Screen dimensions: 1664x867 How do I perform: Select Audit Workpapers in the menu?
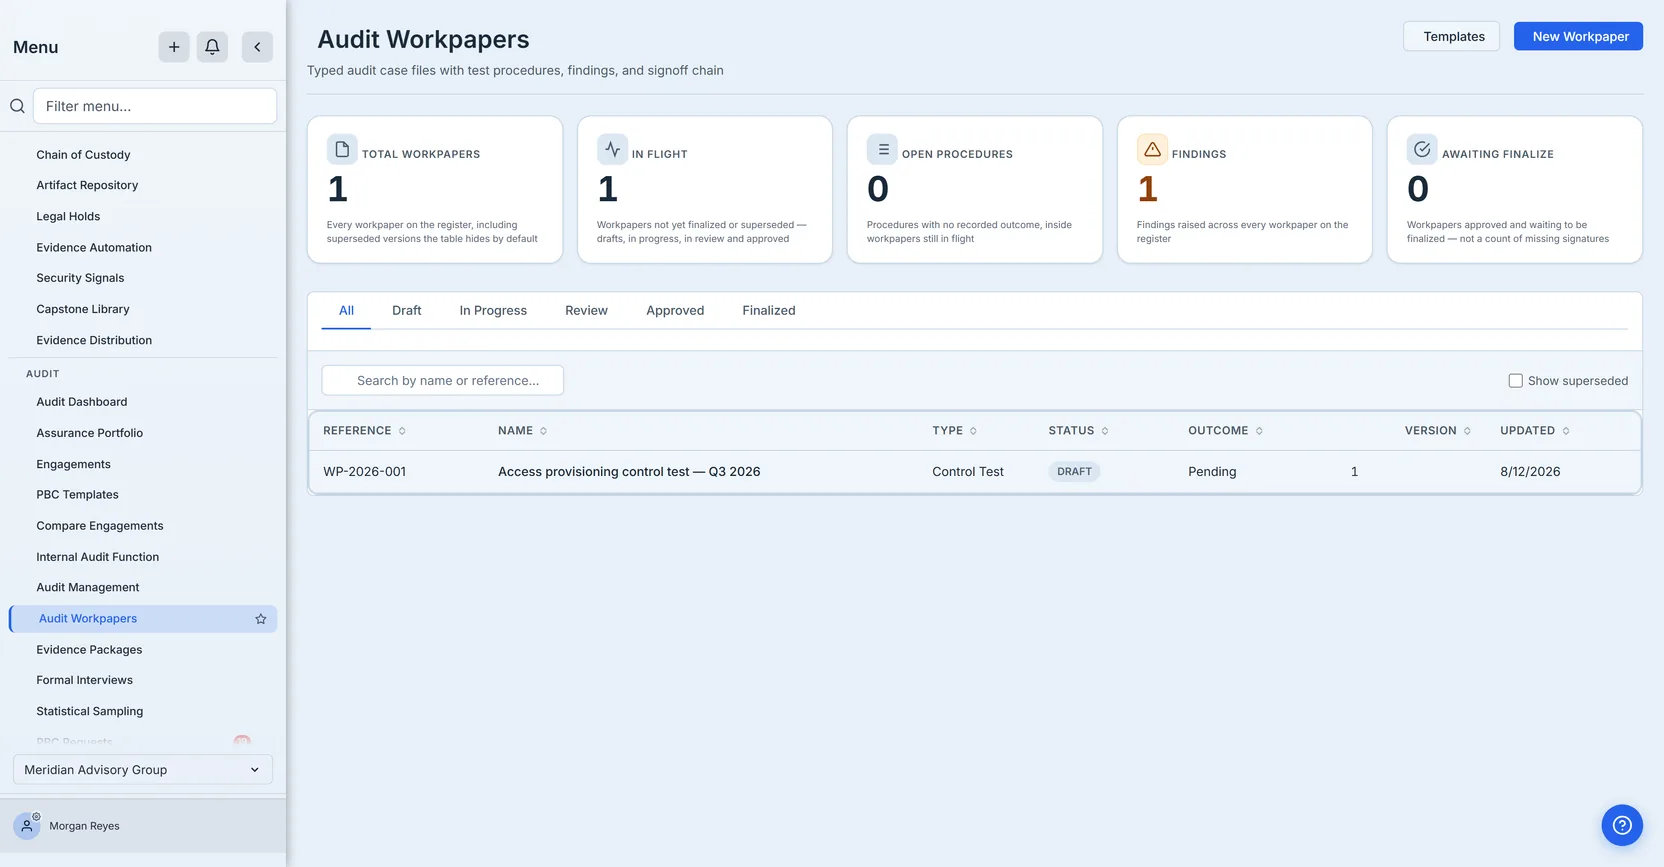(x=143, y=619)
